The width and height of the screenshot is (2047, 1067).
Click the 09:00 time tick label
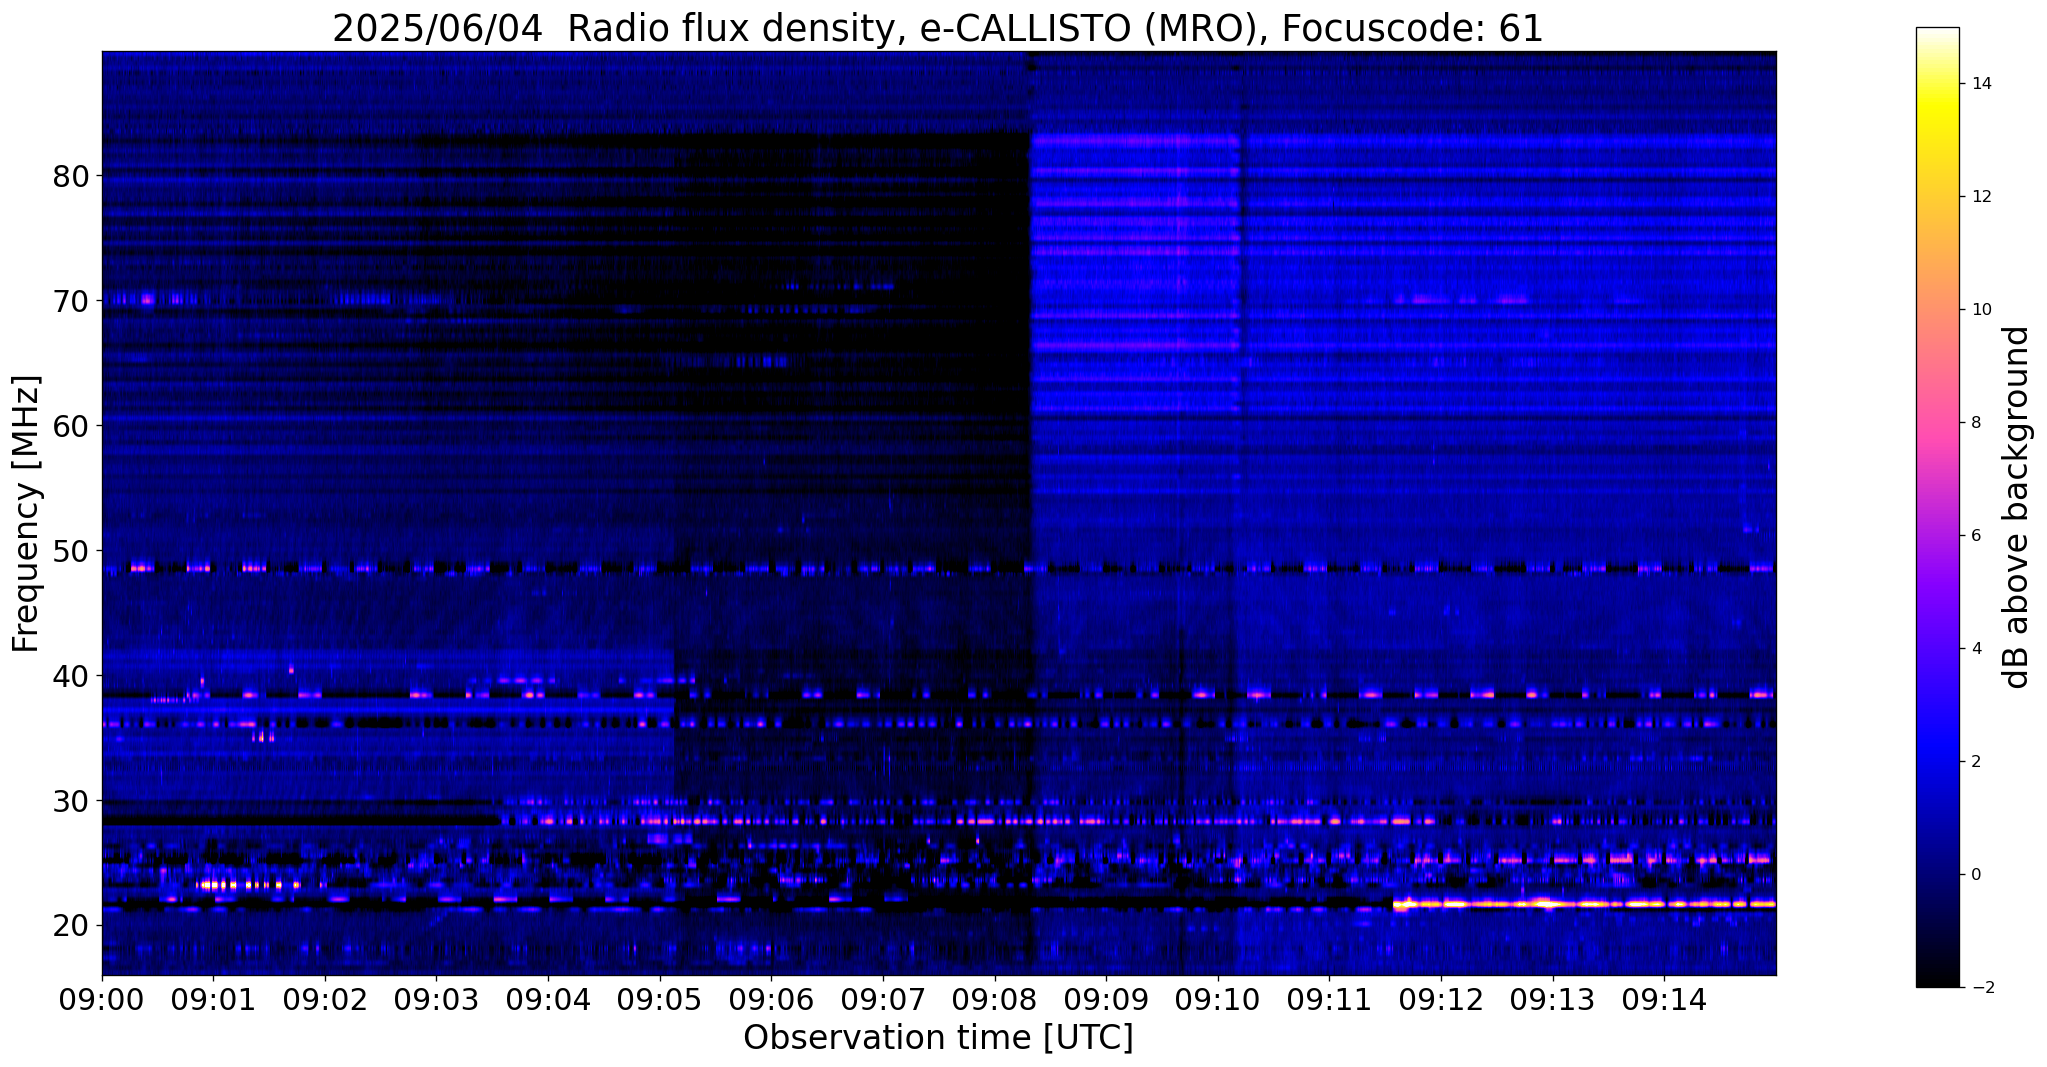pos(102,1001)
